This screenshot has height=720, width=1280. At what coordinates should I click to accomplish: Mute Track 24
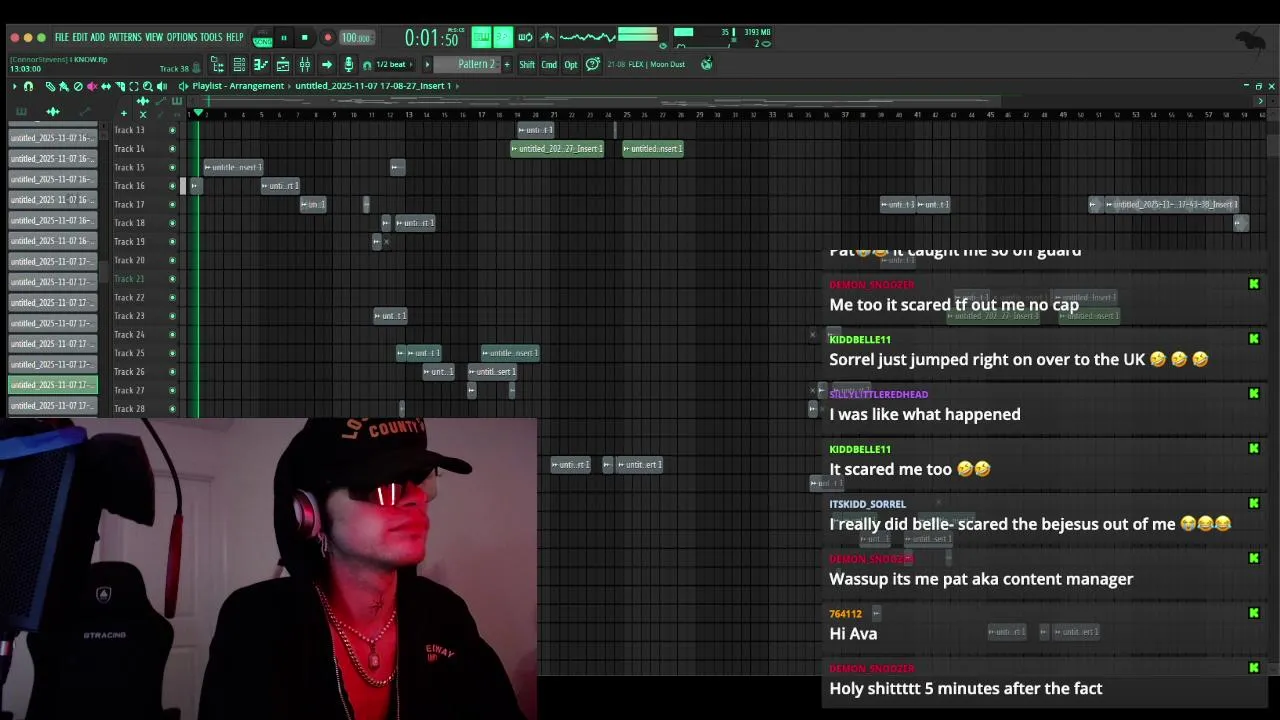point(172,334)
